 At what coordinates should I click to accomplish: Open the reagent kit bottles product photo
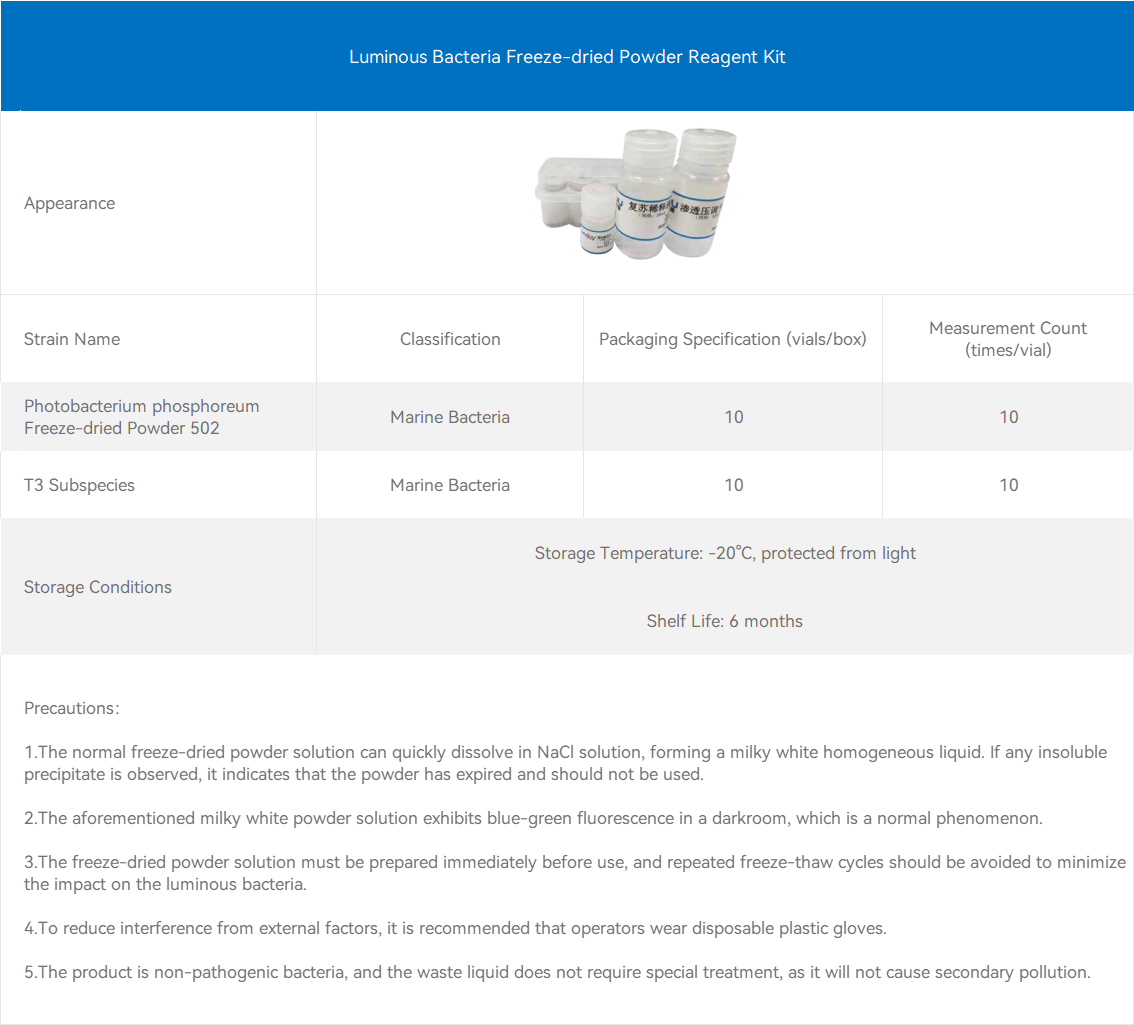tap(636, 193)
